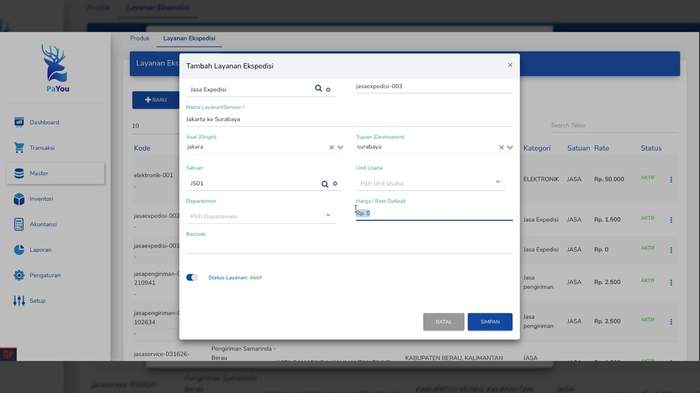700x393 pixels.
Task: Open Transaksi cart menu
Action: (x=34, y=148)
